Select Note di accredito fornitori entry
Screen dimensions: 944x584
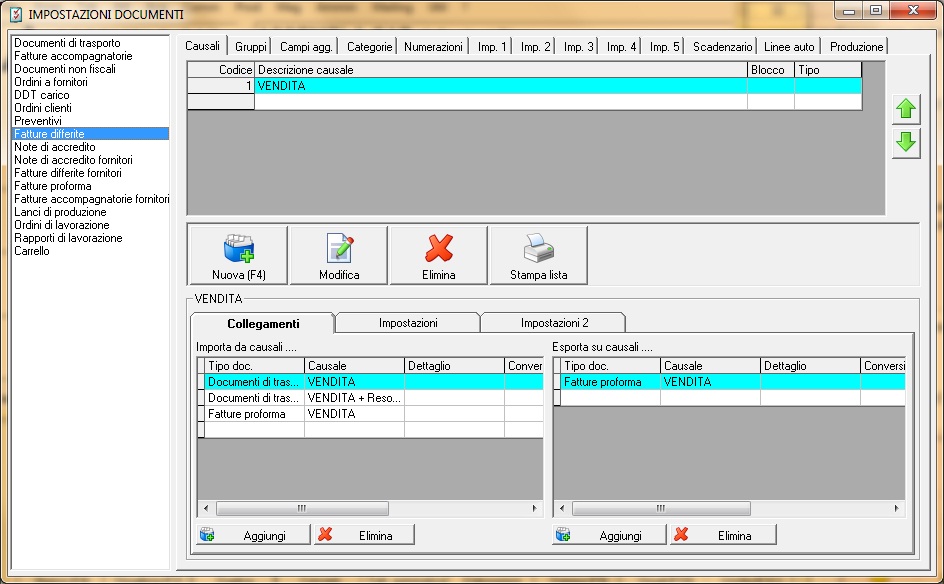point(90,160)
